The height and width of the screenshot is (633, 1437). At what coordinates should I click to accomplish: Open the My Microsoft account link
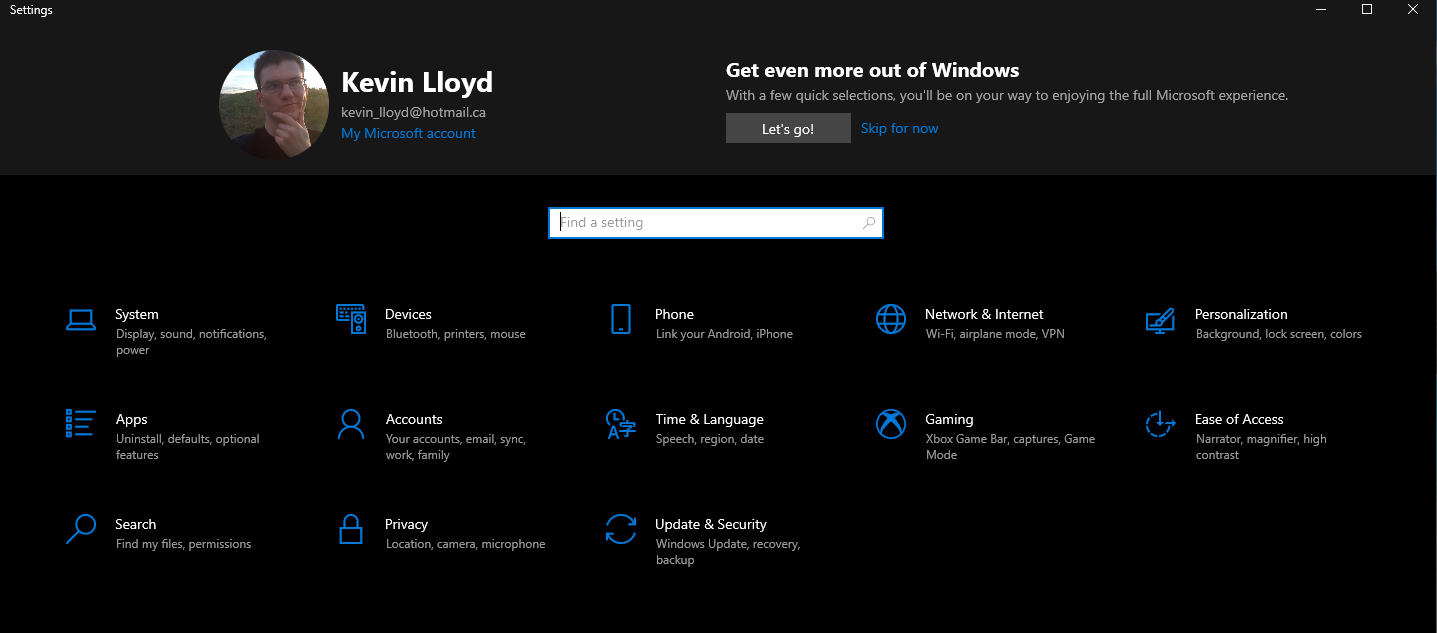pyautogui.click(x=408, y=133)
